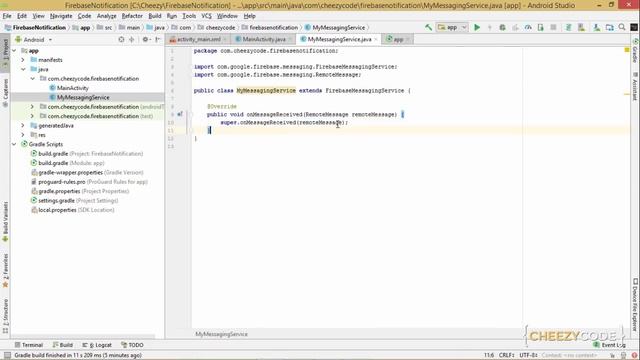Click the Profile app gauge icon
The image size is (640, 360).
528,27
